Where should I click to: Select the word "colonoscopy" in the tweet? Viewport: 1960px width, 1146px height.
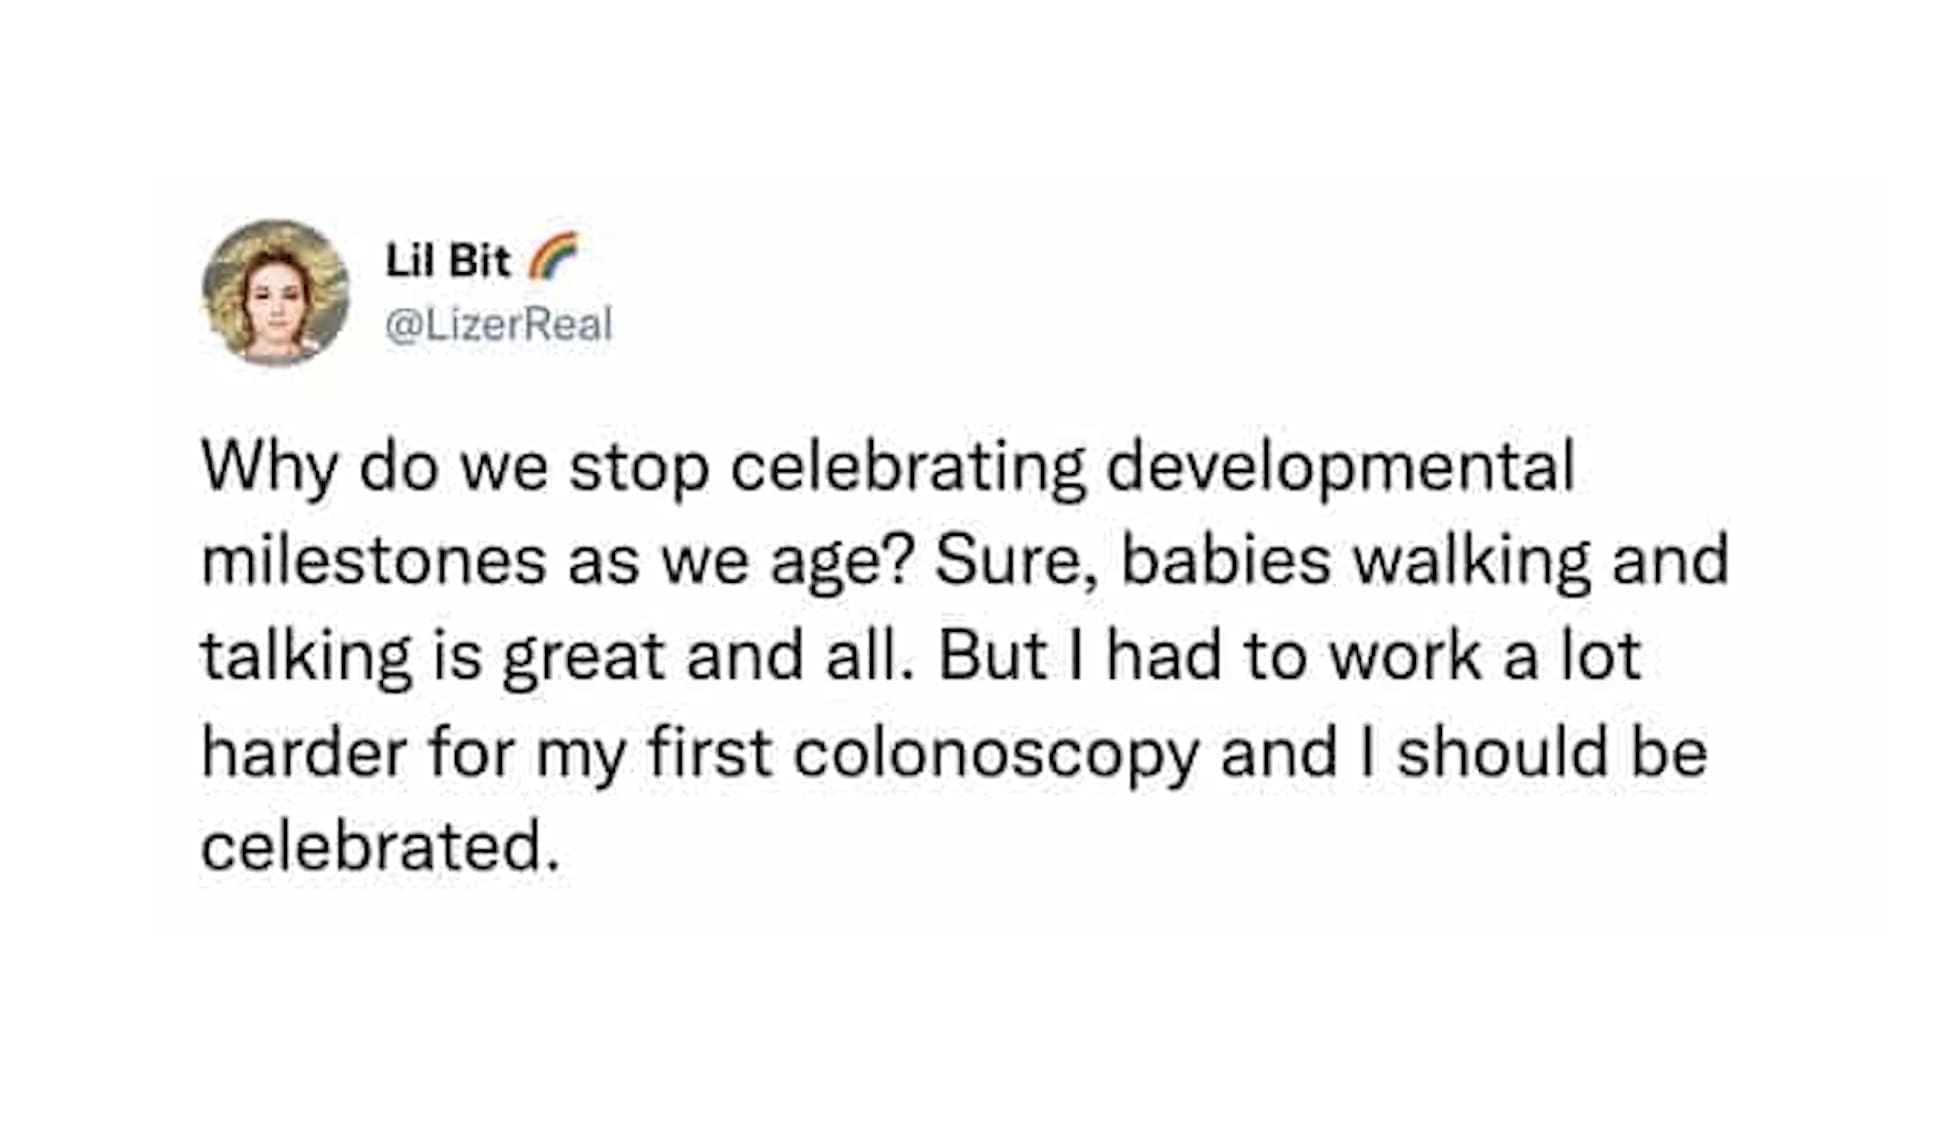[x=996, y=754]
